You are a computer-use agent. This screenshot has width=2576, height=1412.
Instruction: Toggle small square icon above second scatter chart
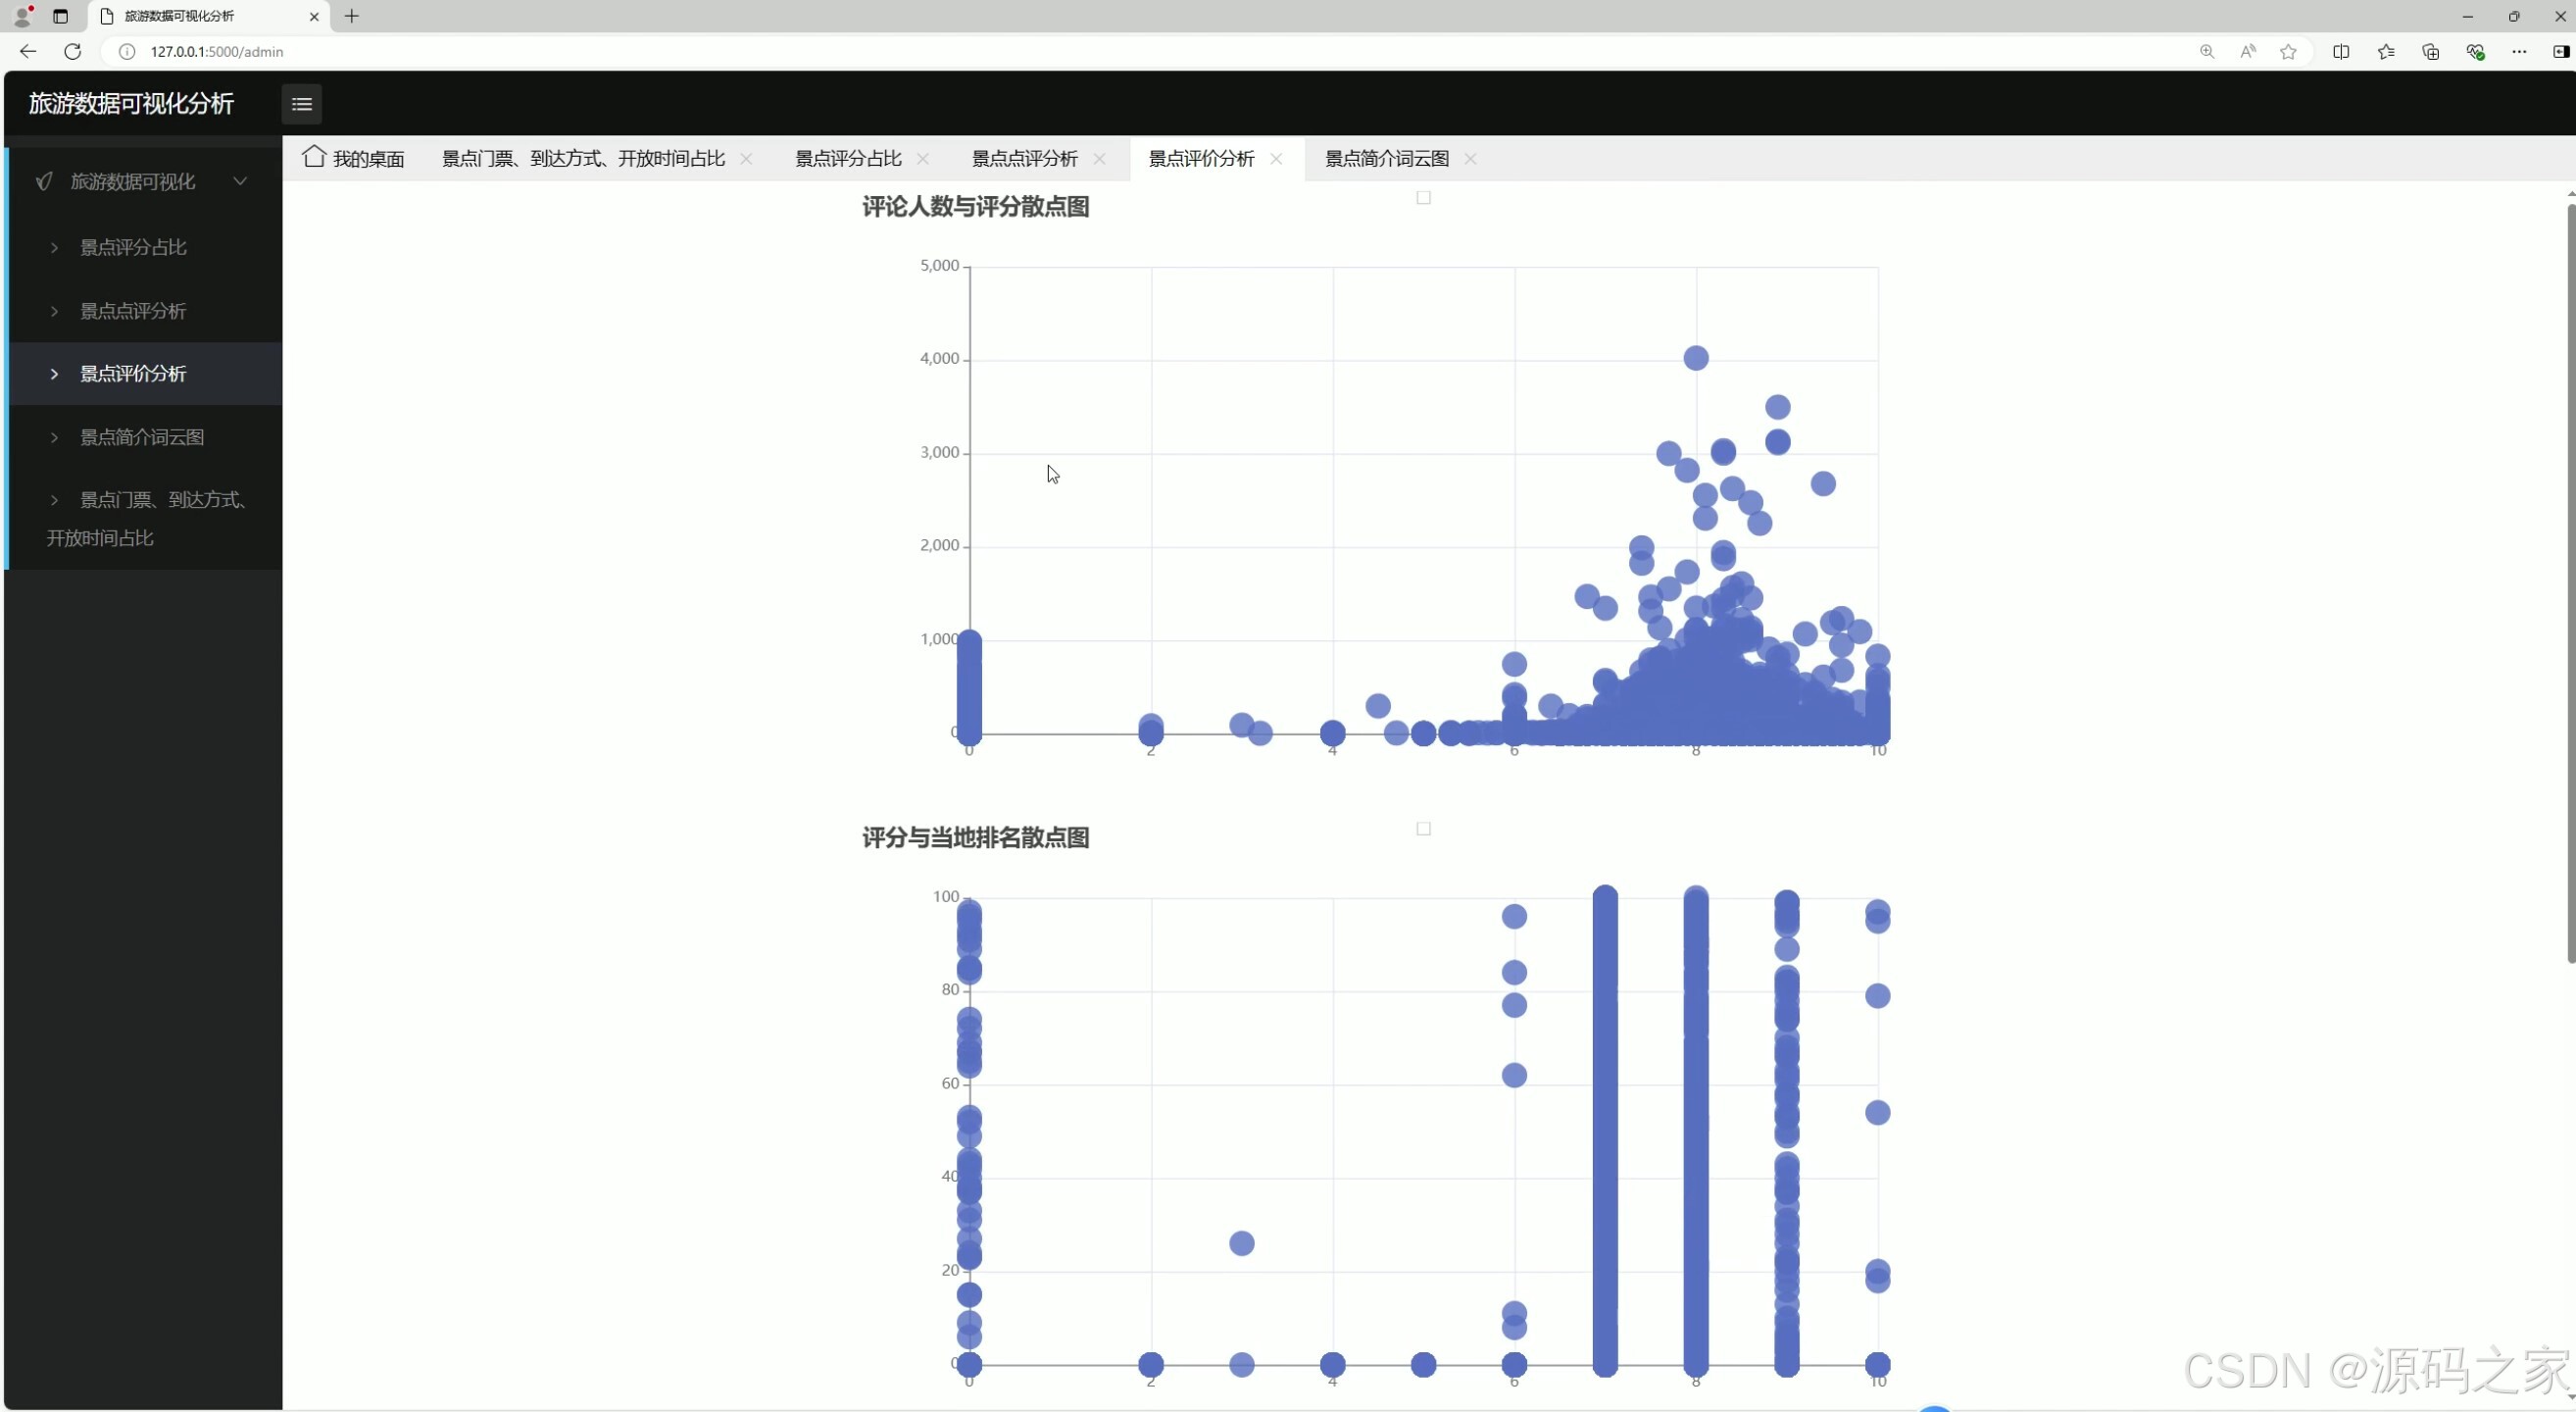[1424, 829]
